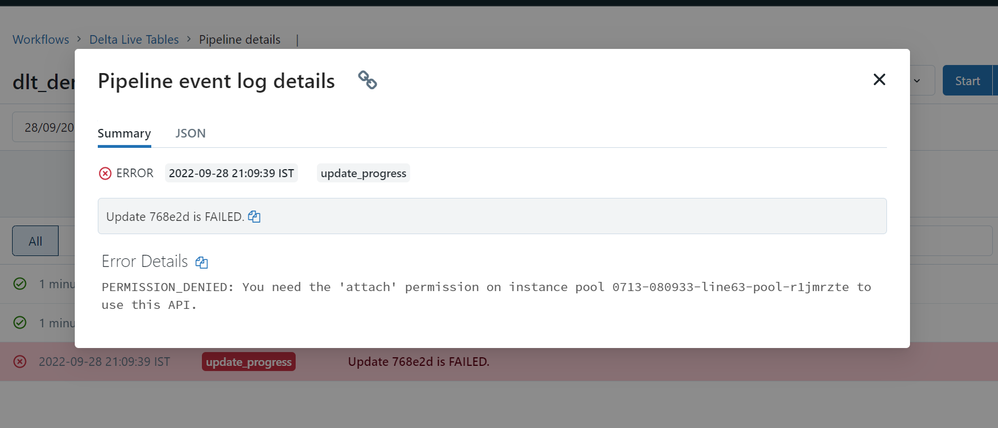This screenshot has height=428, width=998.
Task: Click the red ERROR icon in the summary
Action: tap(105, 174)
